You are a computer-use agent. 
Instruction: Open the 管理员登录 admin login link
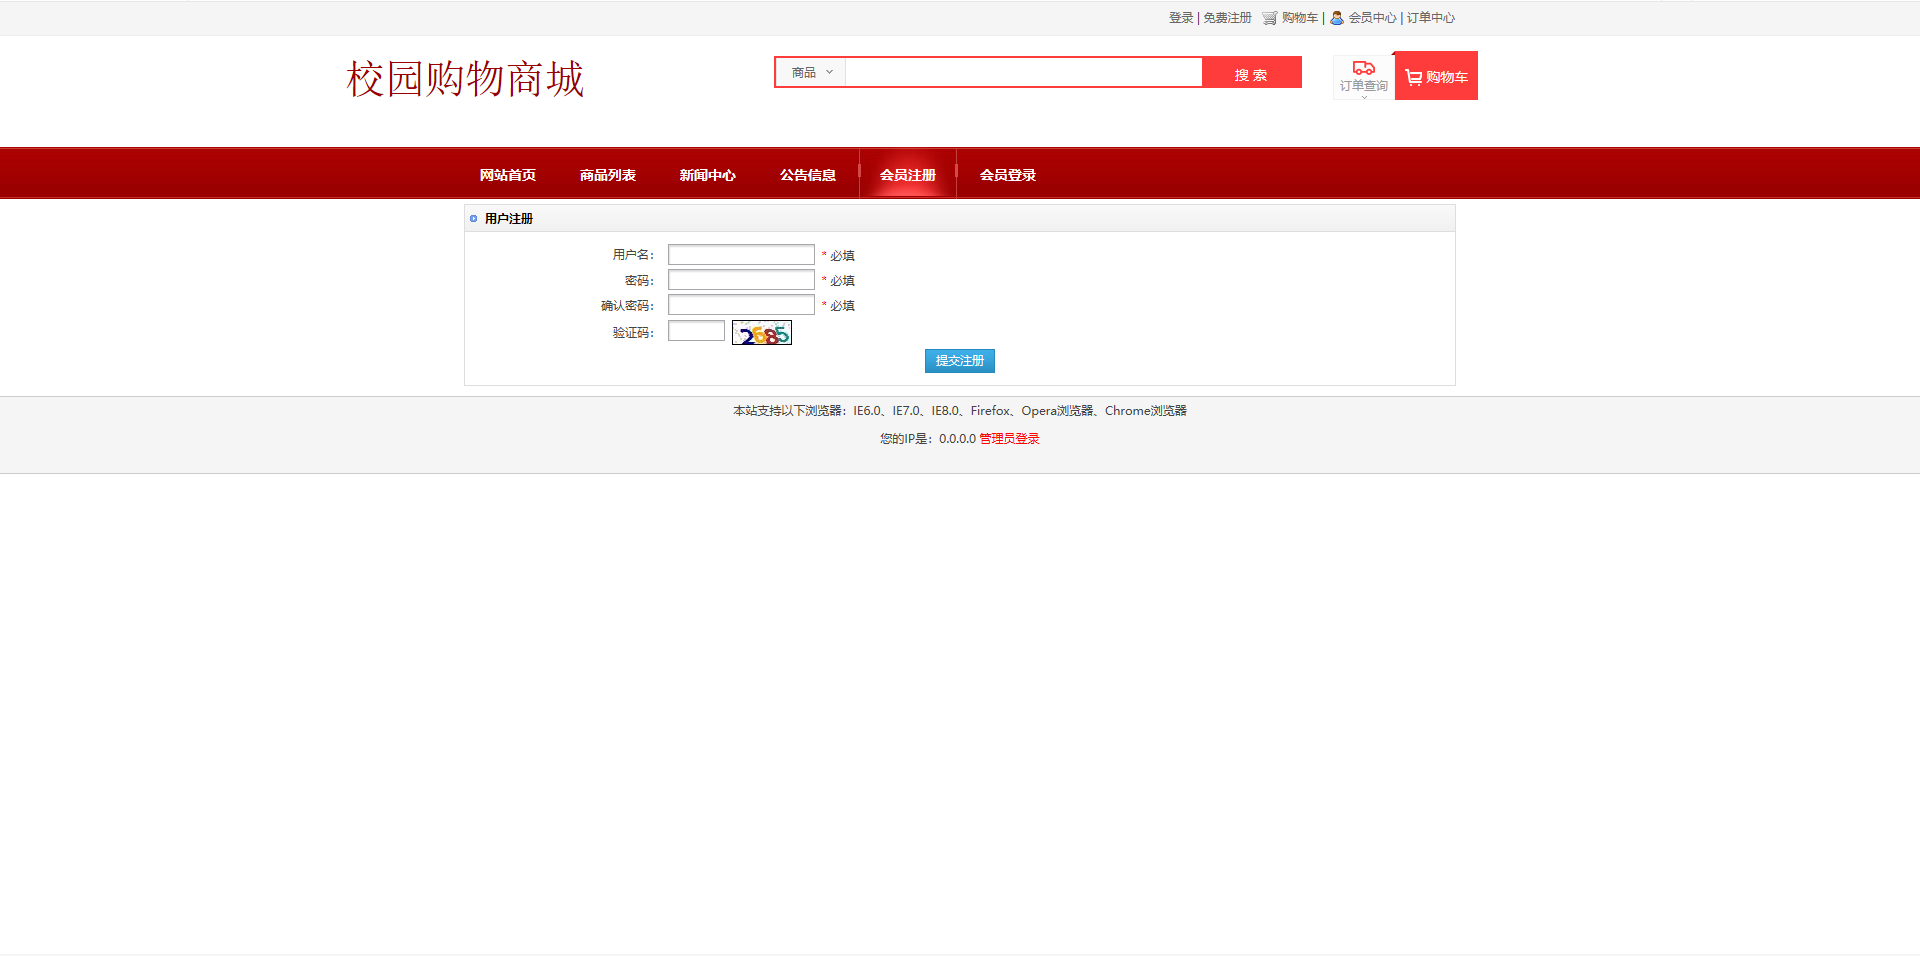point(1009,439)
